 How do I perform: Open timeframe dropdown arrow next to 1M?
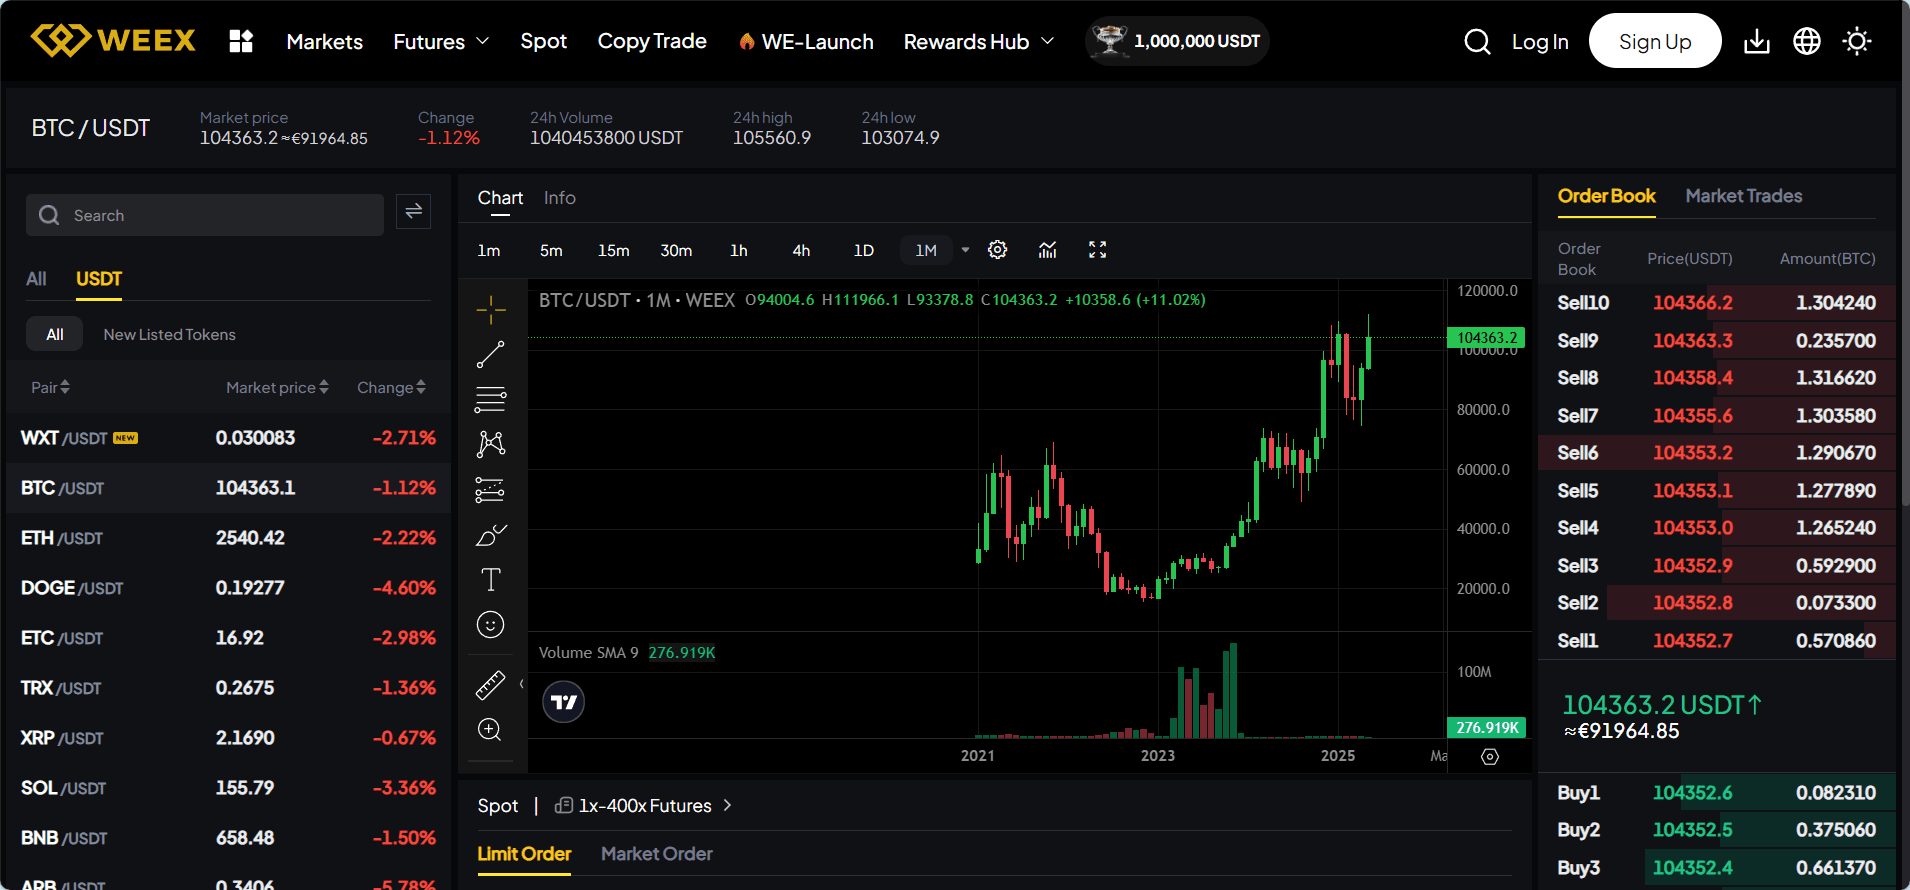click(965, 250)
